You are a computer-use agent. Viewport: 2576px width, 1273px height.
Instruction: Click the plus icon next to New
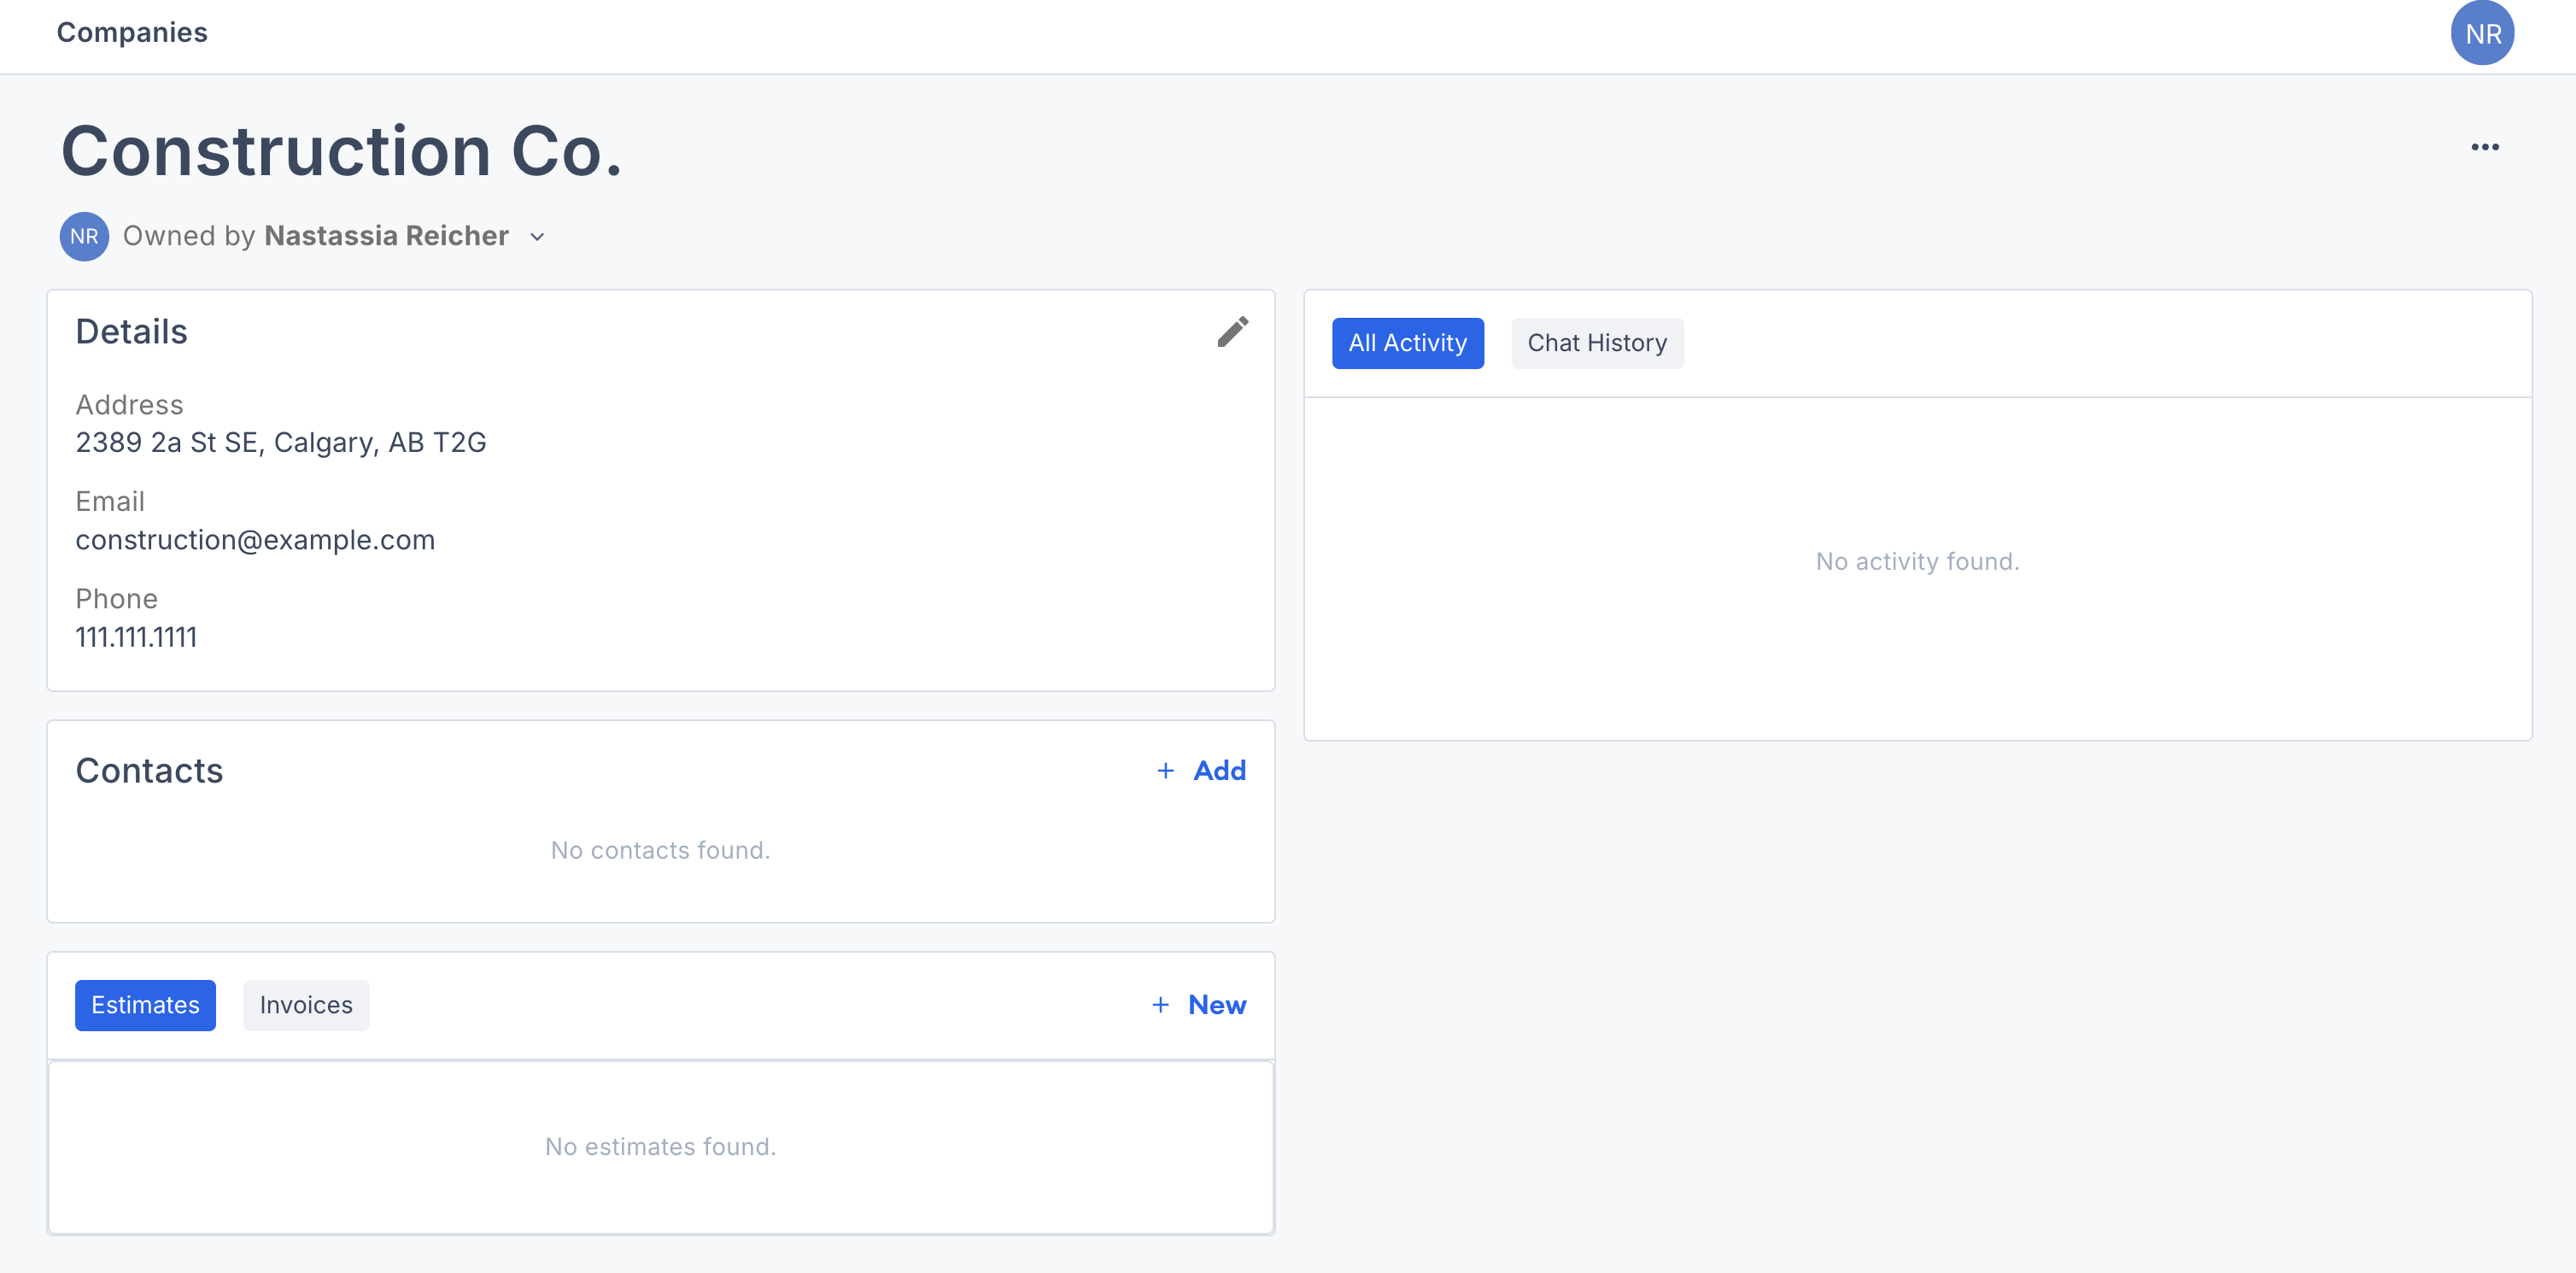click(1160, 1005)
